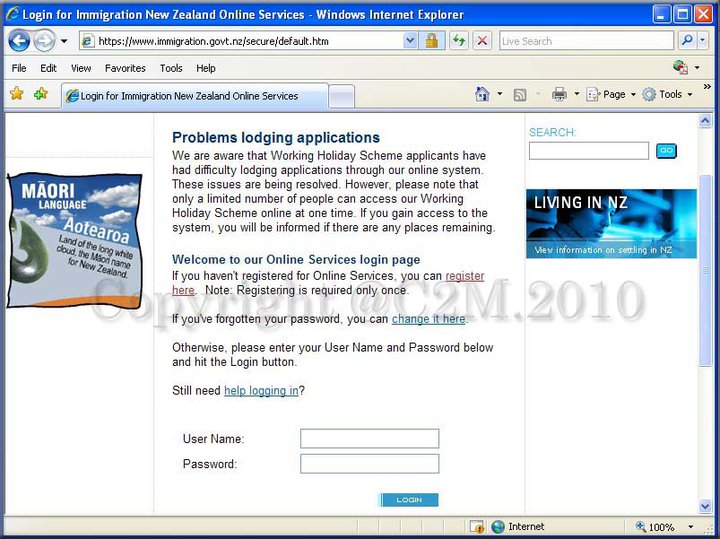720x539 pixels.
Task: Click the Home icon in command bar
Action: (483, 94)
